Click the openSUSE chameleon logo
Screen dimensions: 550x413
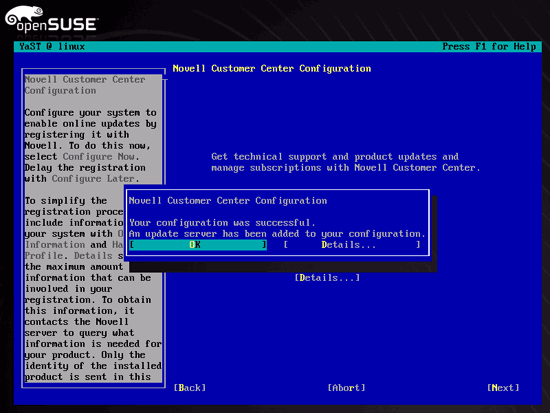[24, 17]
